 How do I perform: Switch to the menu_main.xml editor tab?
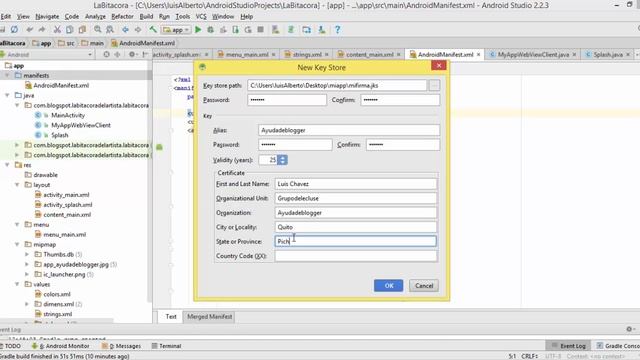pyautogui.click(x=247, y=54)
